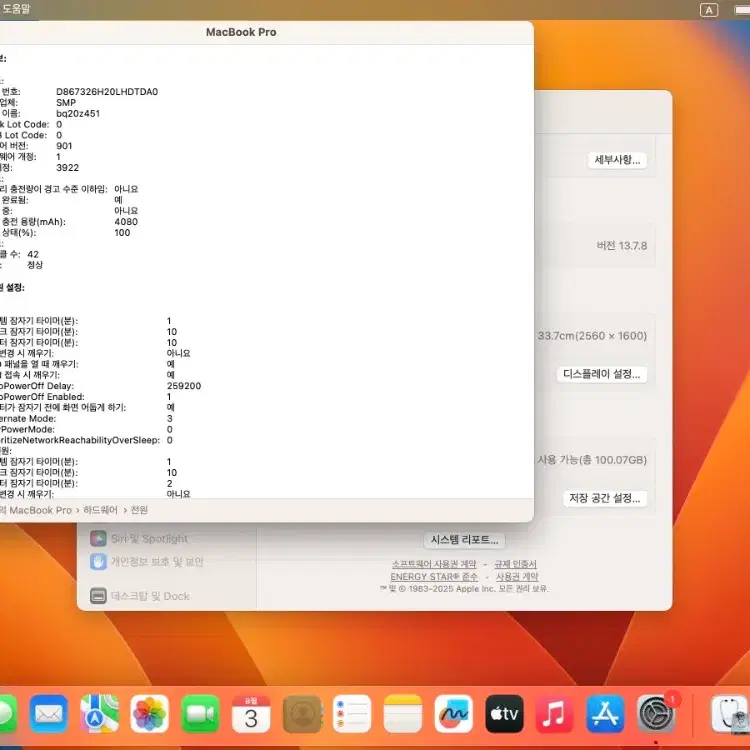Select serial value D867326H20LHDTDA0
The height and width of the screenshot is (750, 750).
(107, 92)
